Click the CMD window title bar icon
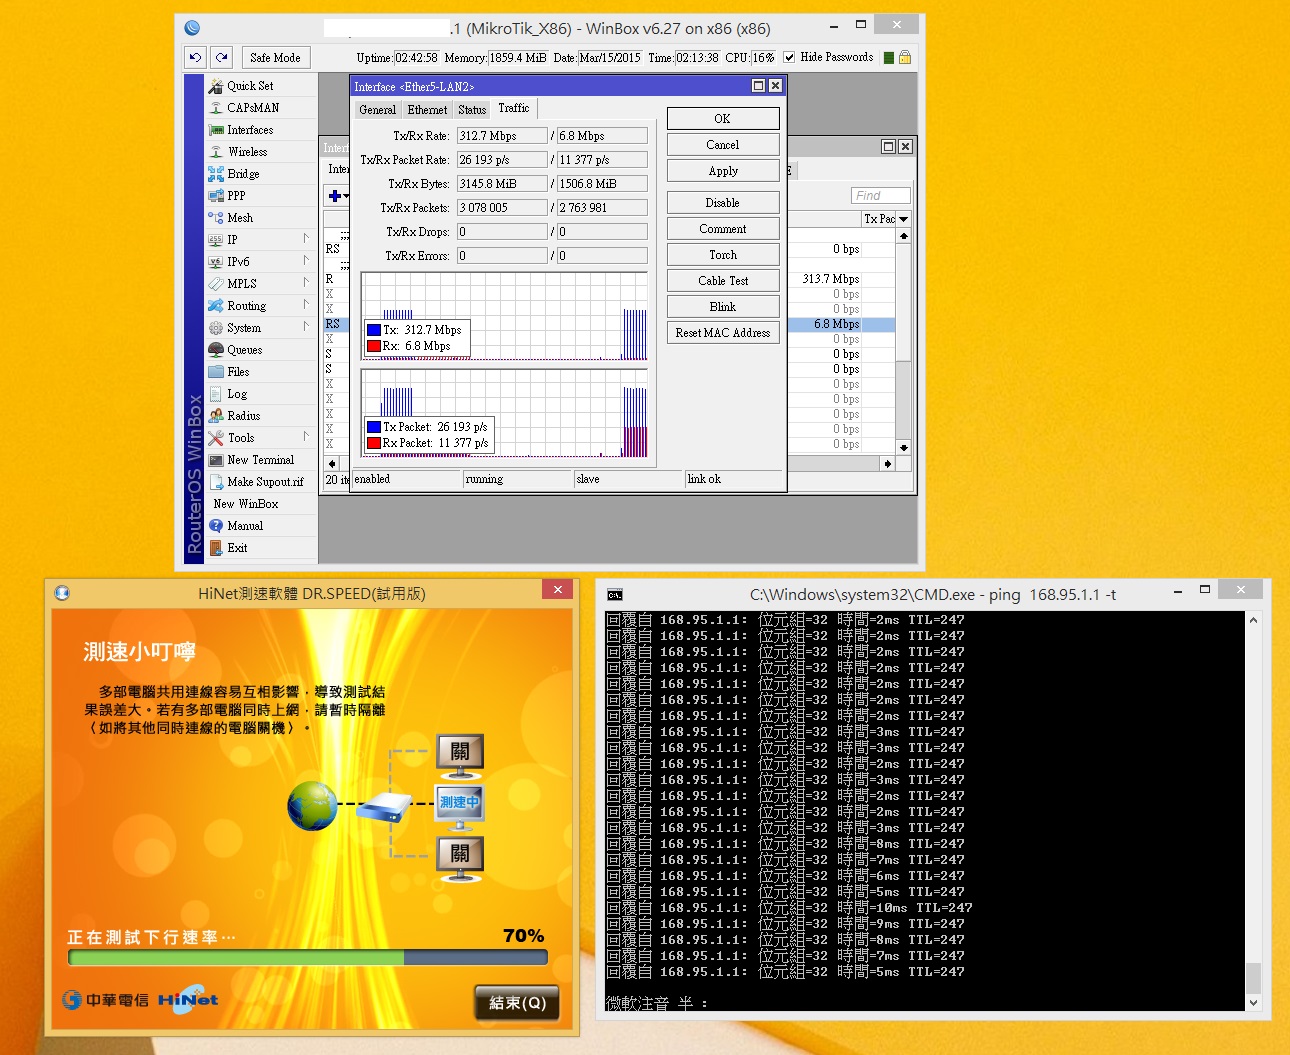The width and height of the screenshot is (1290, 1055). [x=615, y=595]
